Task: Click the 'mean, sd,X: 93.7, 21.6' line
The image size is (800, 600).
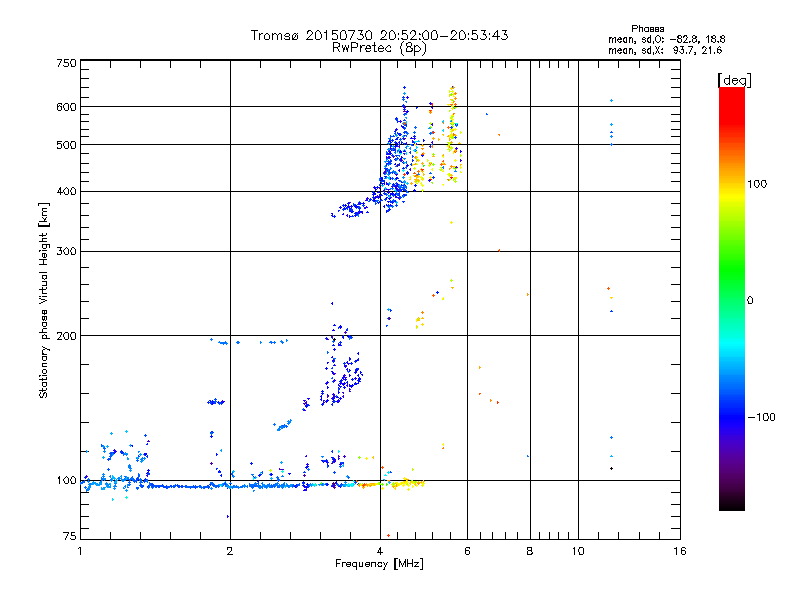Action: (x=665, y=50)
